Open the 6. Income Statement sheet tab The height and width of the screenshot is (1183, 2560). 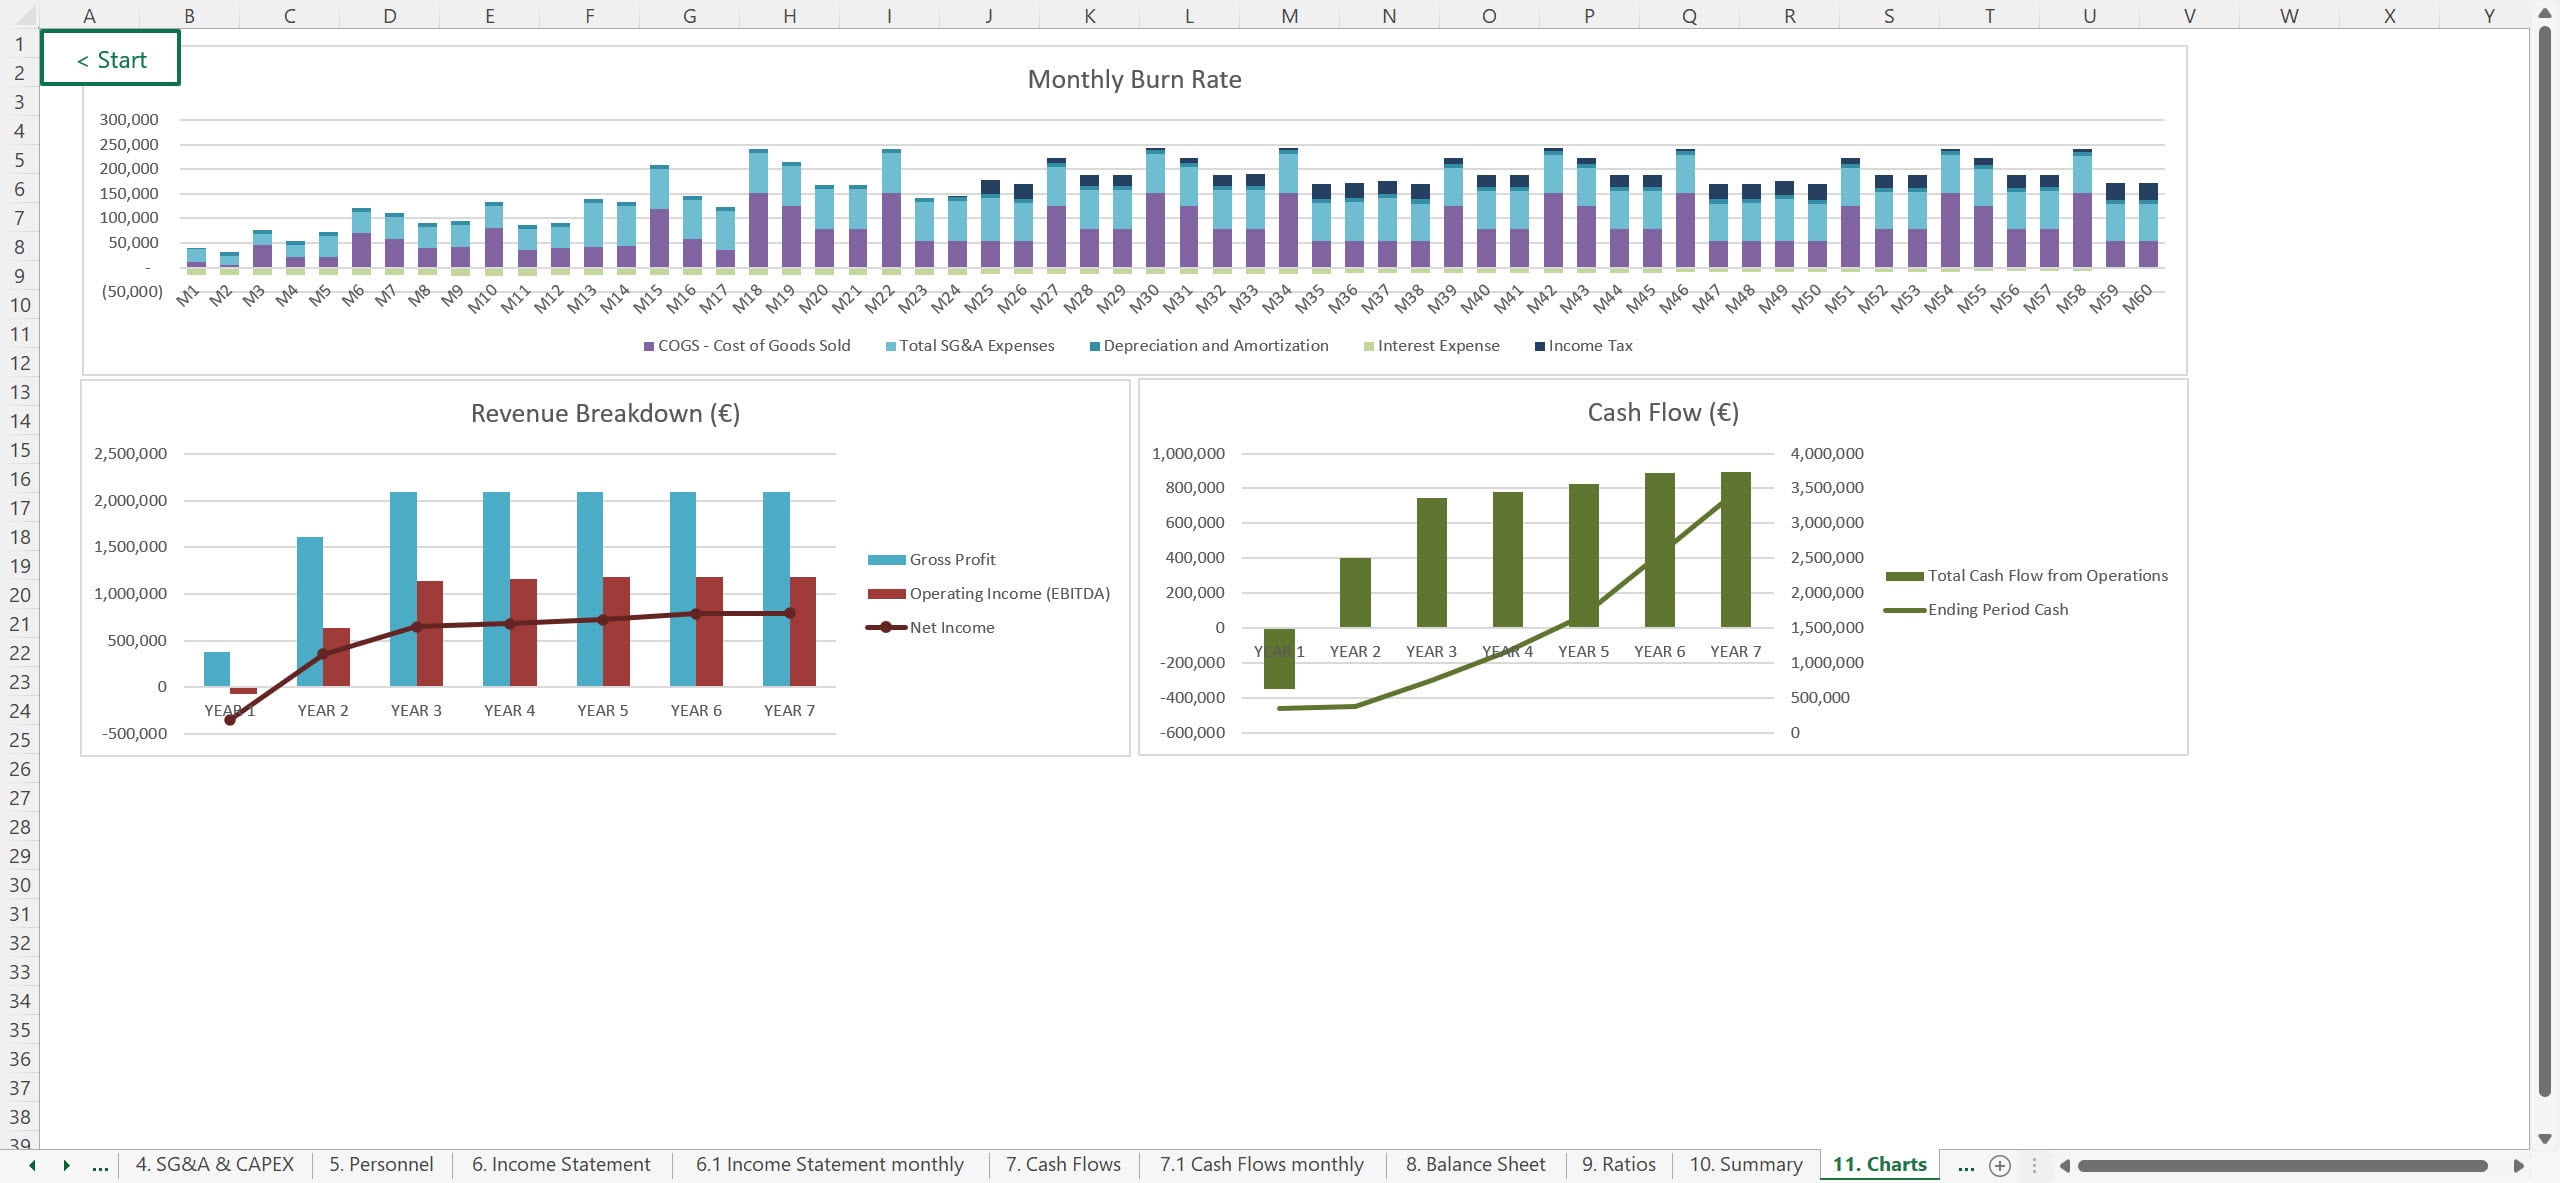click(x=560, y=1165)
